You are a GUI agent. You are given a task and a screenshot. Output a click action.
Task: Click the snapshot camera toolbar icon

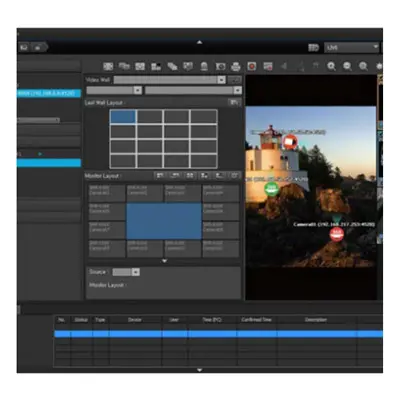[x=220, y=66]
